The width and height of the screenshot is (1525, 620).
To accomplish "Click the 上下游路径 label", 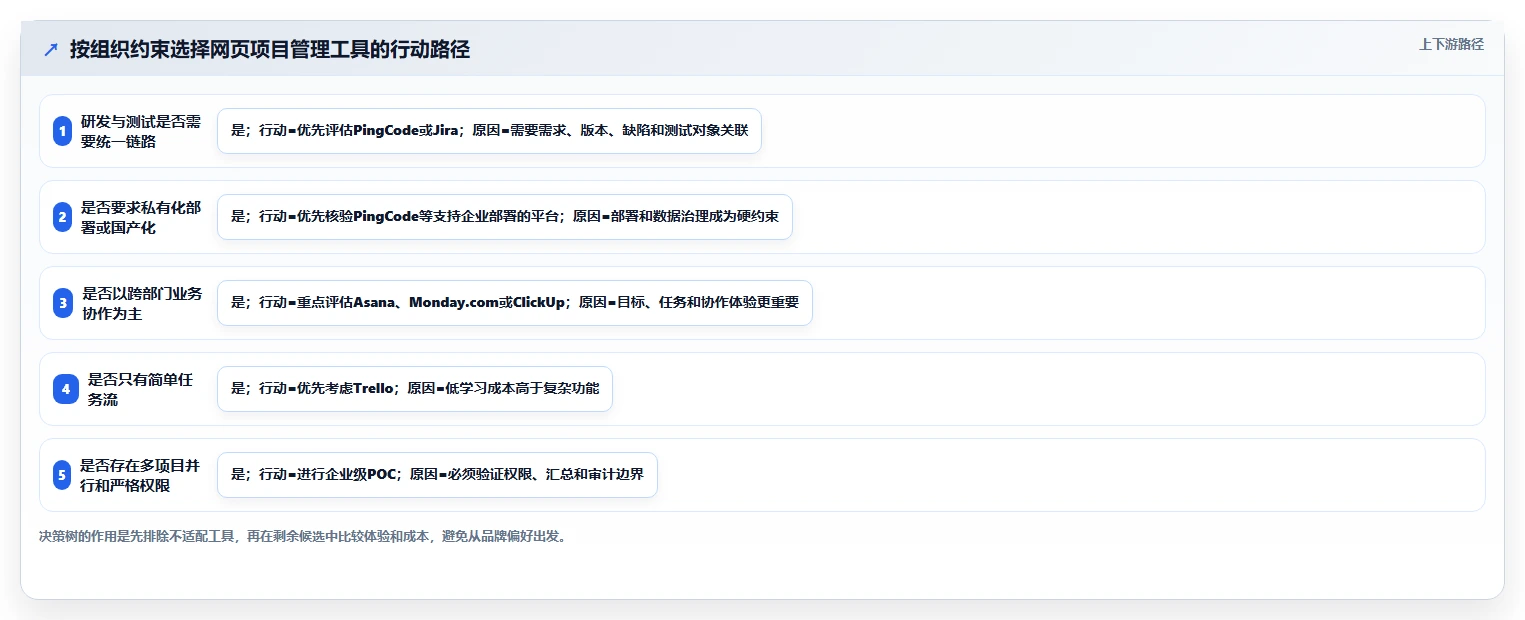I will pyautogui.click(x=1451, y=44).
